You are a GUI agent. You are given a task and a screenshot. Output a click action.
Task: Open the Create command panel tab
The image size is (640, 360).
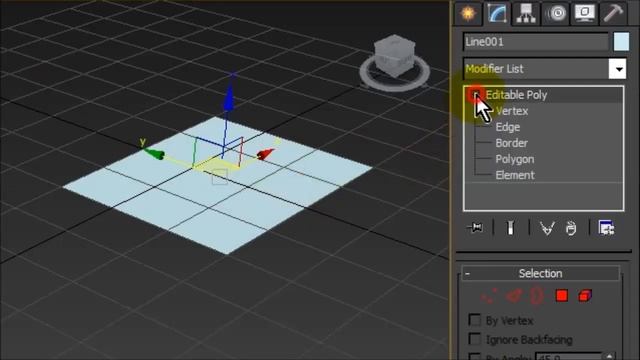pyautogui.click(x=468, y=13)
